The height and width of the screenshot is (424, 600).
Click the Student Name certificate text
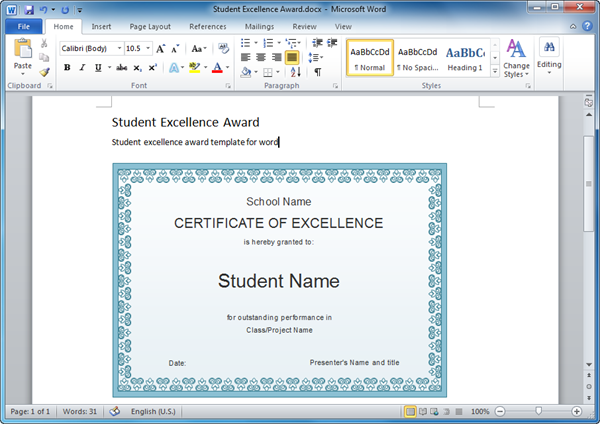[x=279, y=281]
